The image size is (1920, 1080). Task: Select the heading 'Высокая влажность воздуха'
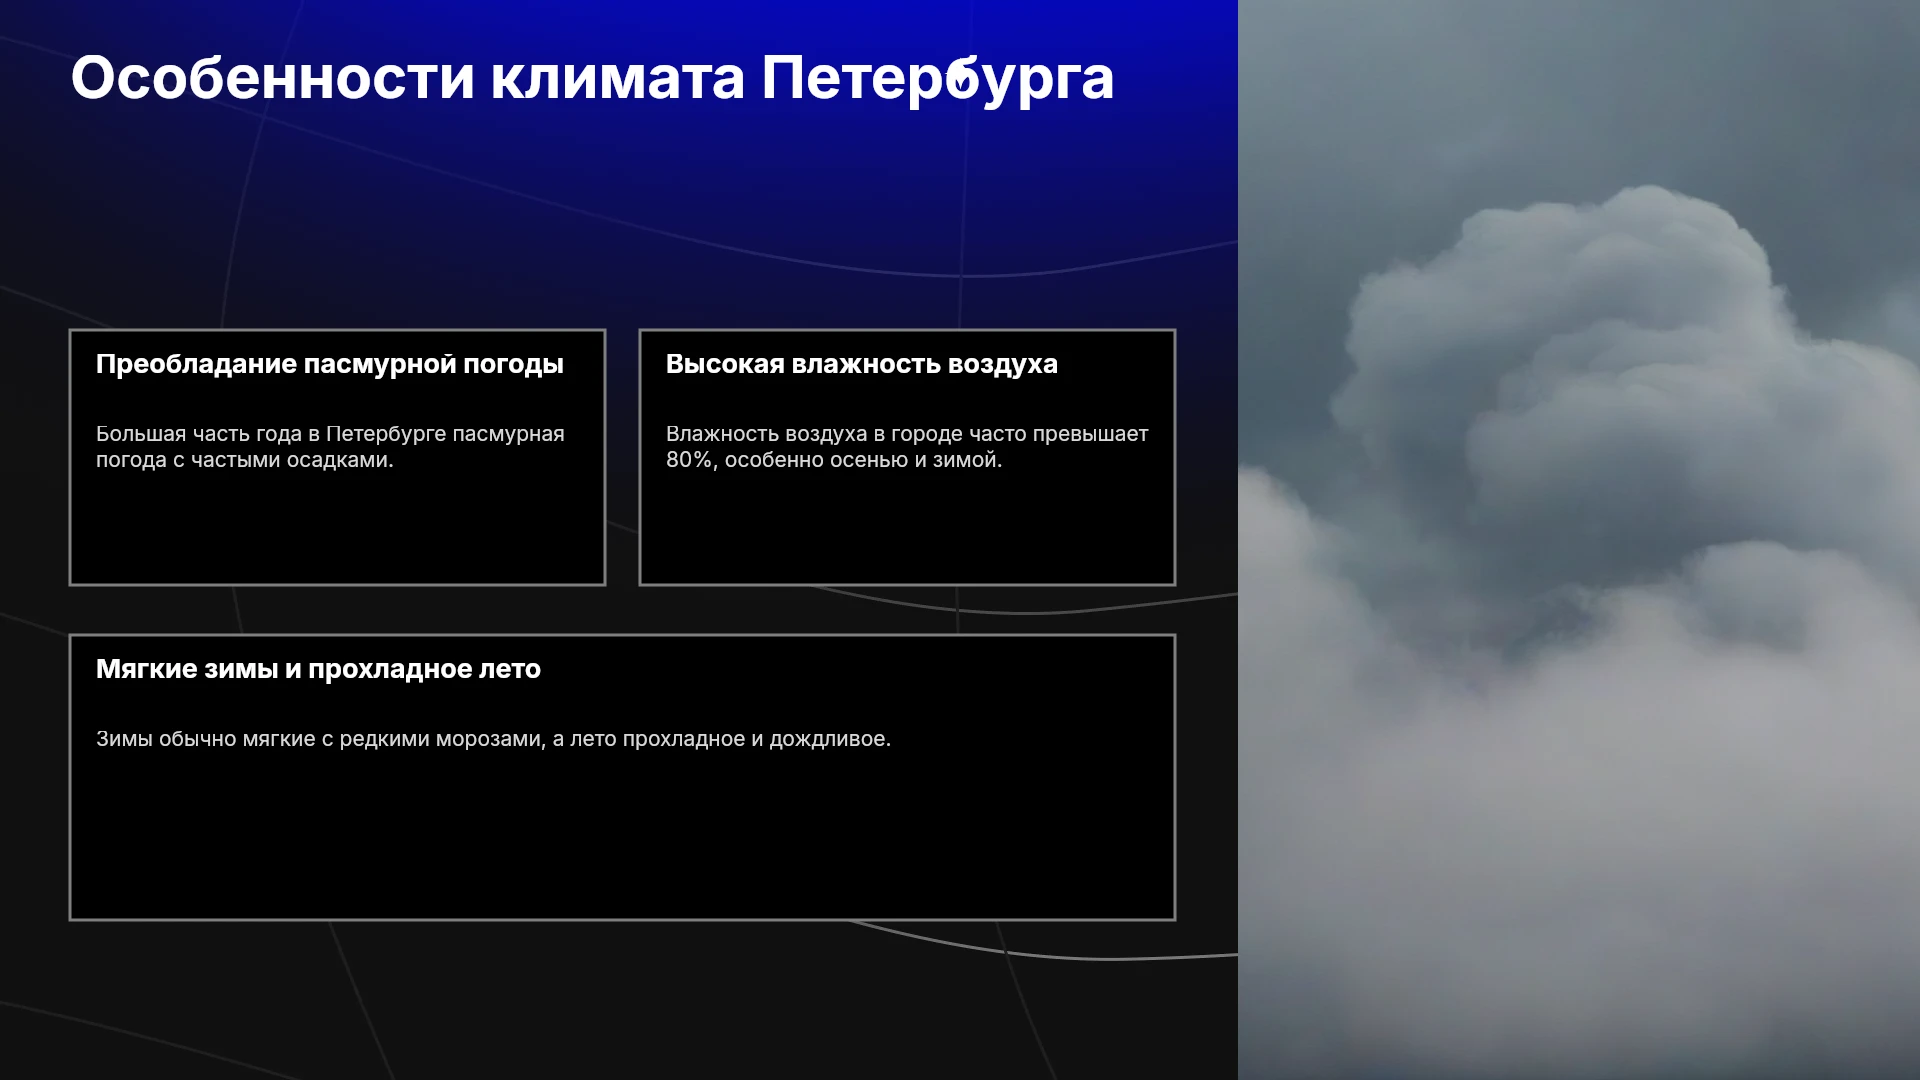click(861, 364)
